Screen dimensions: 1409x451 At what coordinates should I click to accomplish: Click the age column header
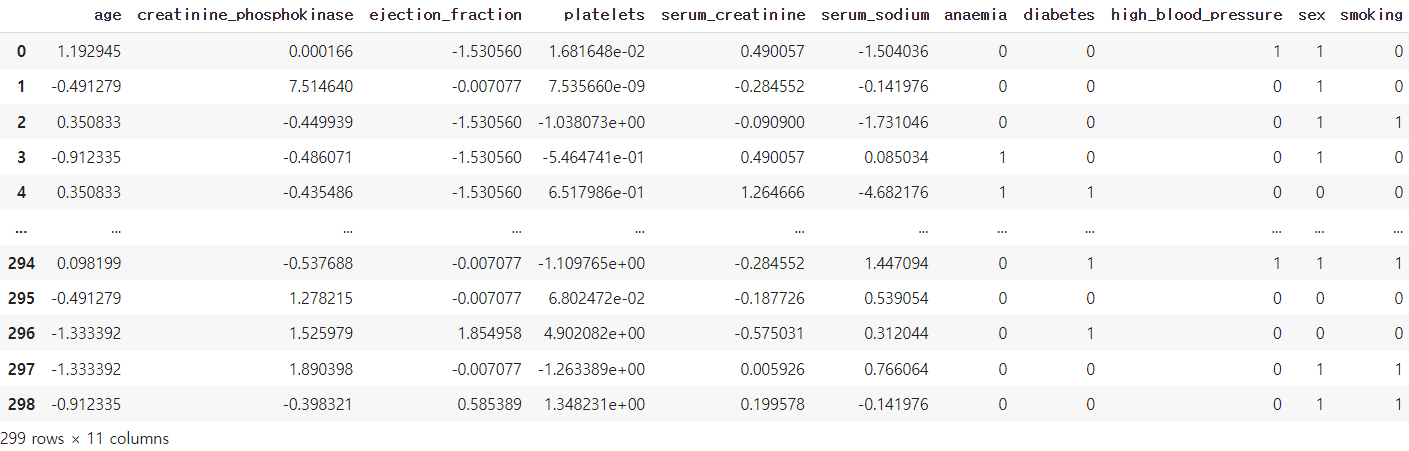click(107, 15)
